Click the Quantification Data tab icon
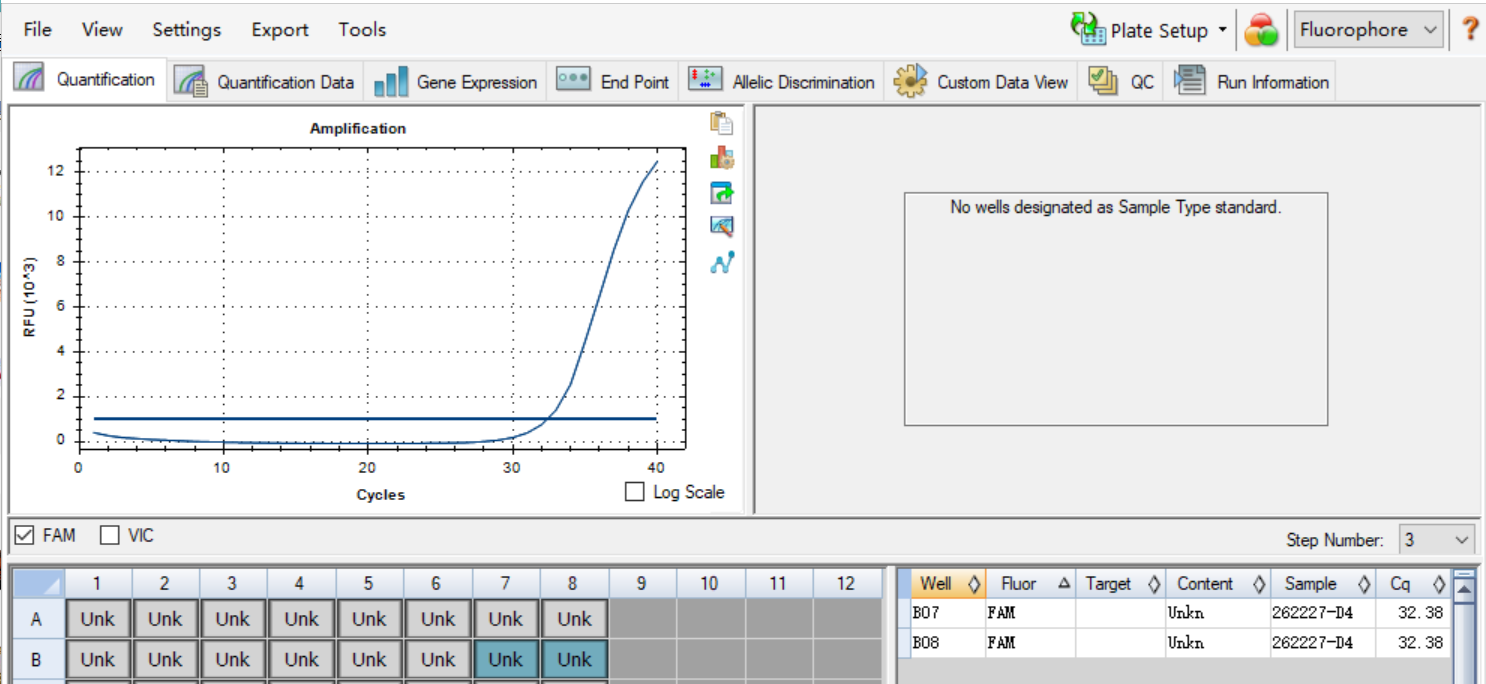Viewport: 1486px width, 684px height. 190,81
